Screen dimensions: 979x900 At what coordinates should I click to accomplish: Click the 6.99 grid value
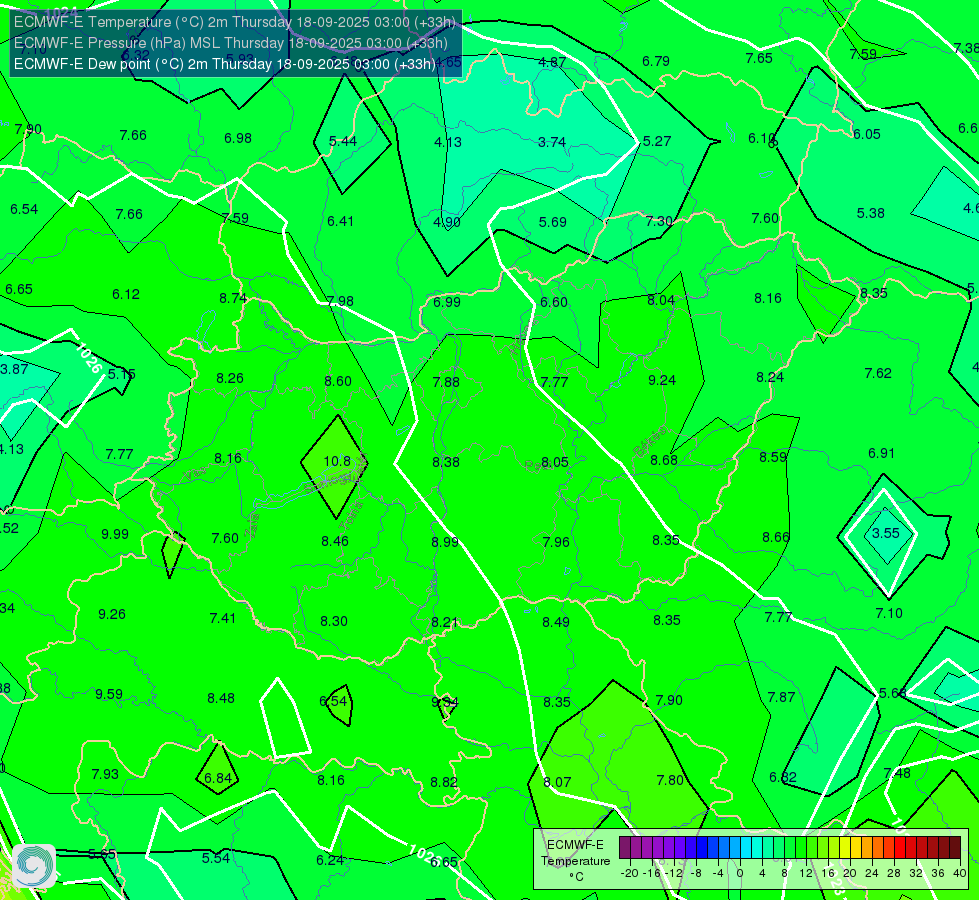[x=446, y=302]
